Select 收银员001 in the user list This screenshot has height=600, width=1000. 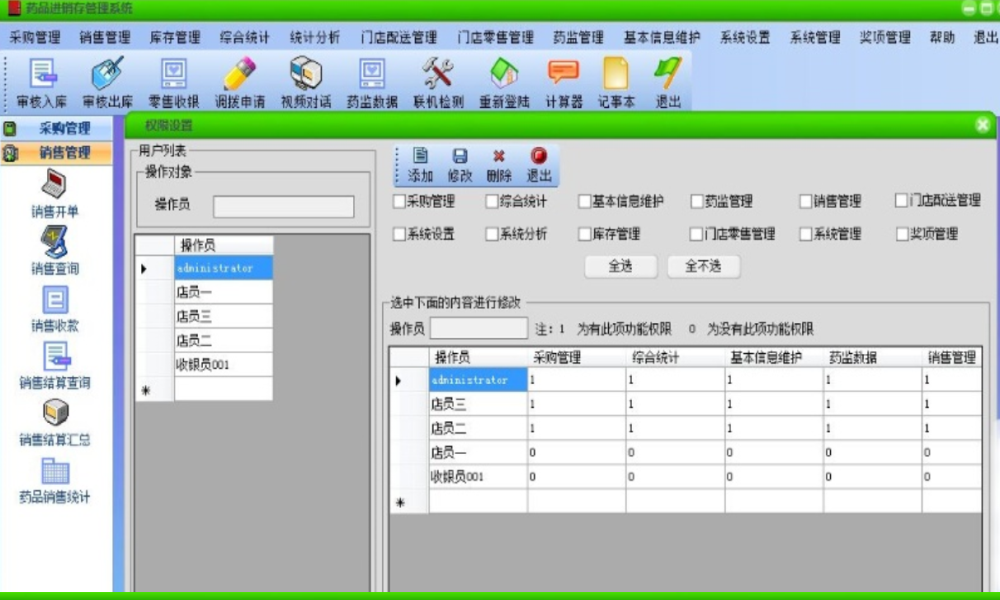coord(223,365)
